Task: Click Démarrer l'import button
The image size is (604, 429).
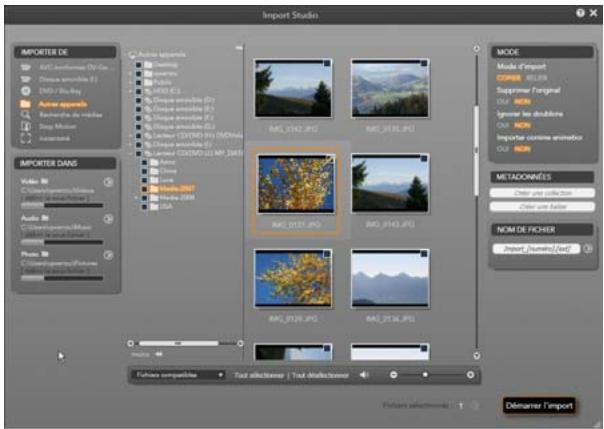Action: point(539,406)
